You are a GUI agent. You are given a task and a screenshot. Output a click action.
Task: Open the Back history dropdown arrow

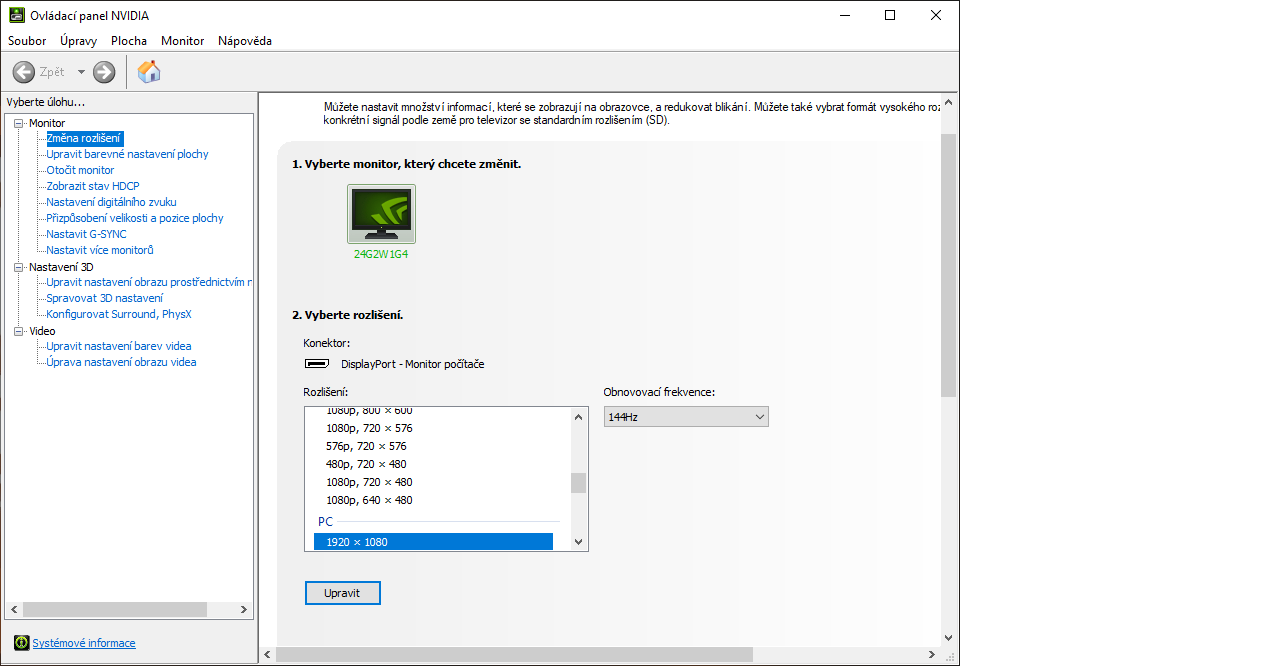81,72
